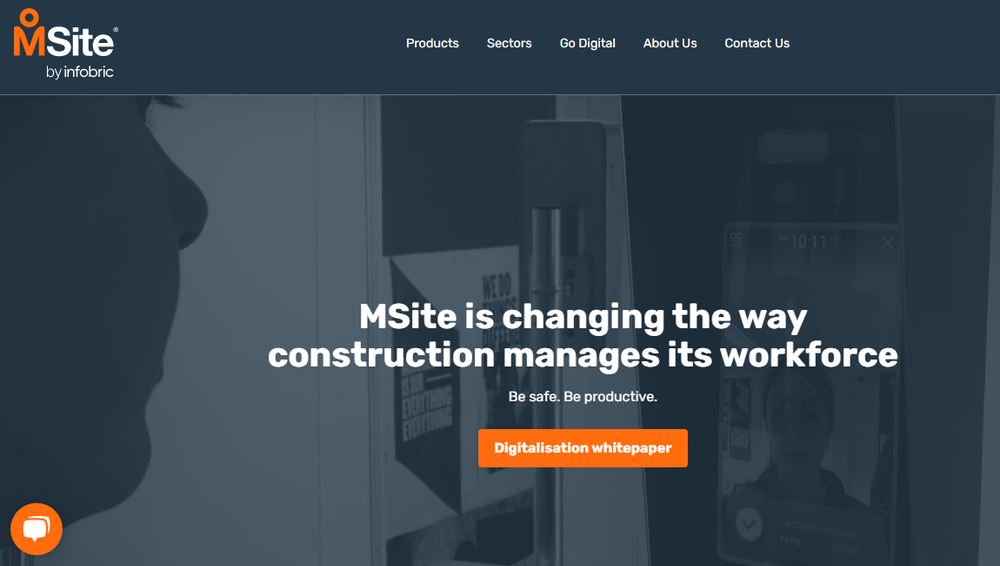Click the tagline 'Be safe. Be productive.'

pyautogui.click(x=583, y=396)
